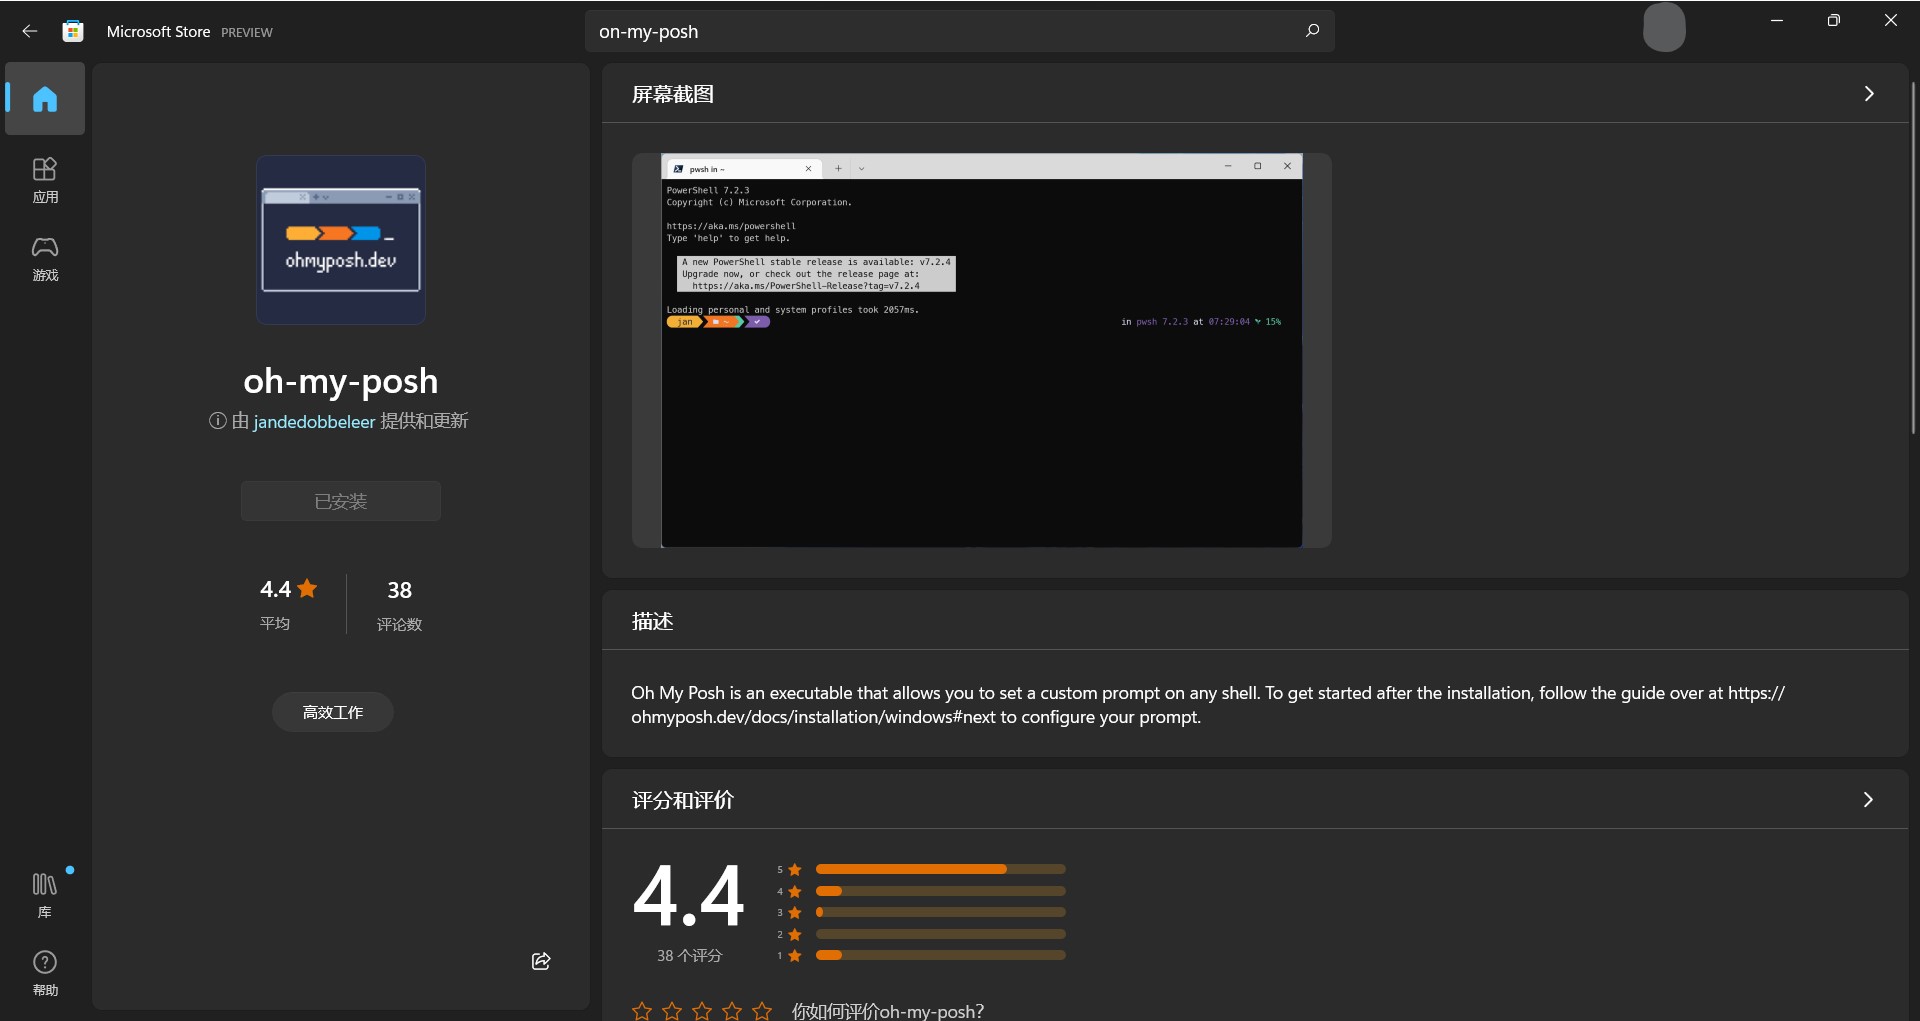Open the PowerShell terminal screenshot thumbnail
1920x1021 pixels.
coord(981,350)
